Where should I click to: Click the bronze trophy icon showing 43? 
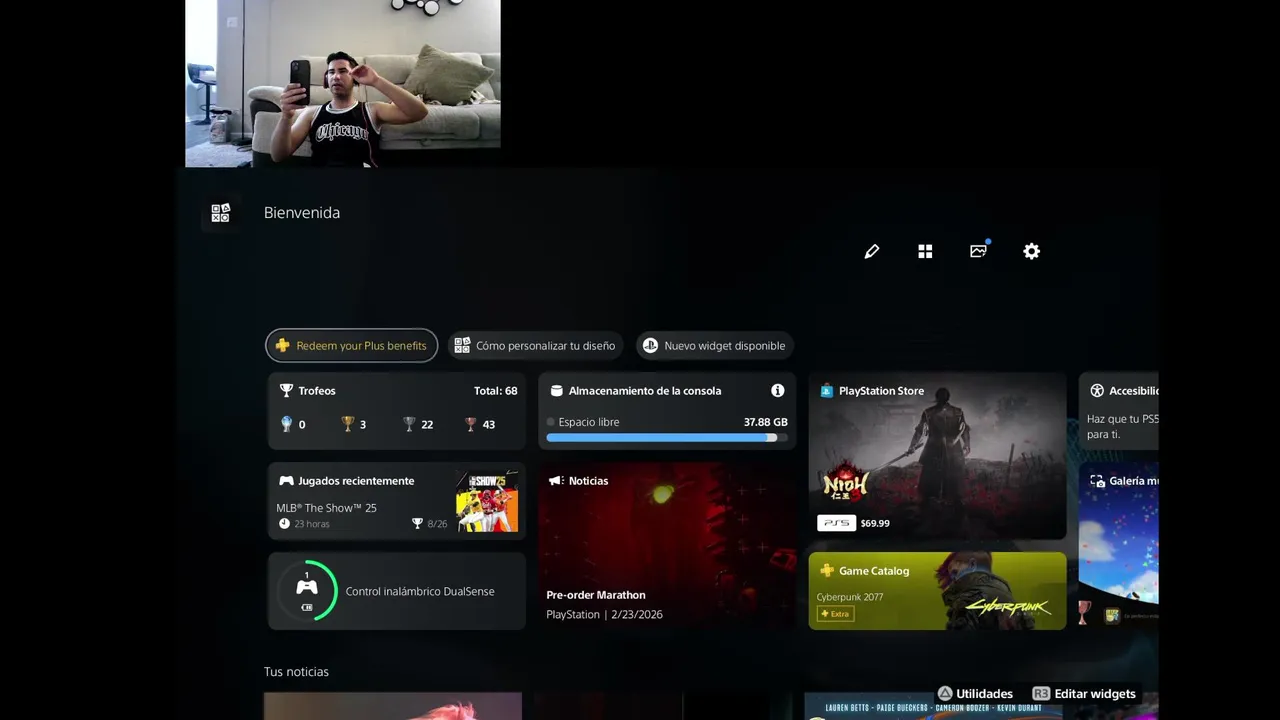click(x=471, y=424)
